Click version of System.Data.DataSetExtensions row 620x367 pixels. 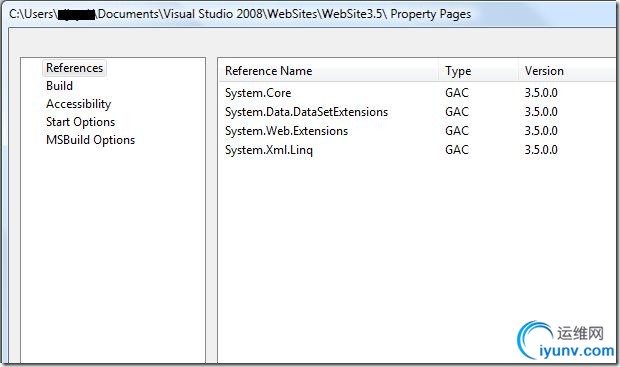pyautogui.click(x=541, y=112)
